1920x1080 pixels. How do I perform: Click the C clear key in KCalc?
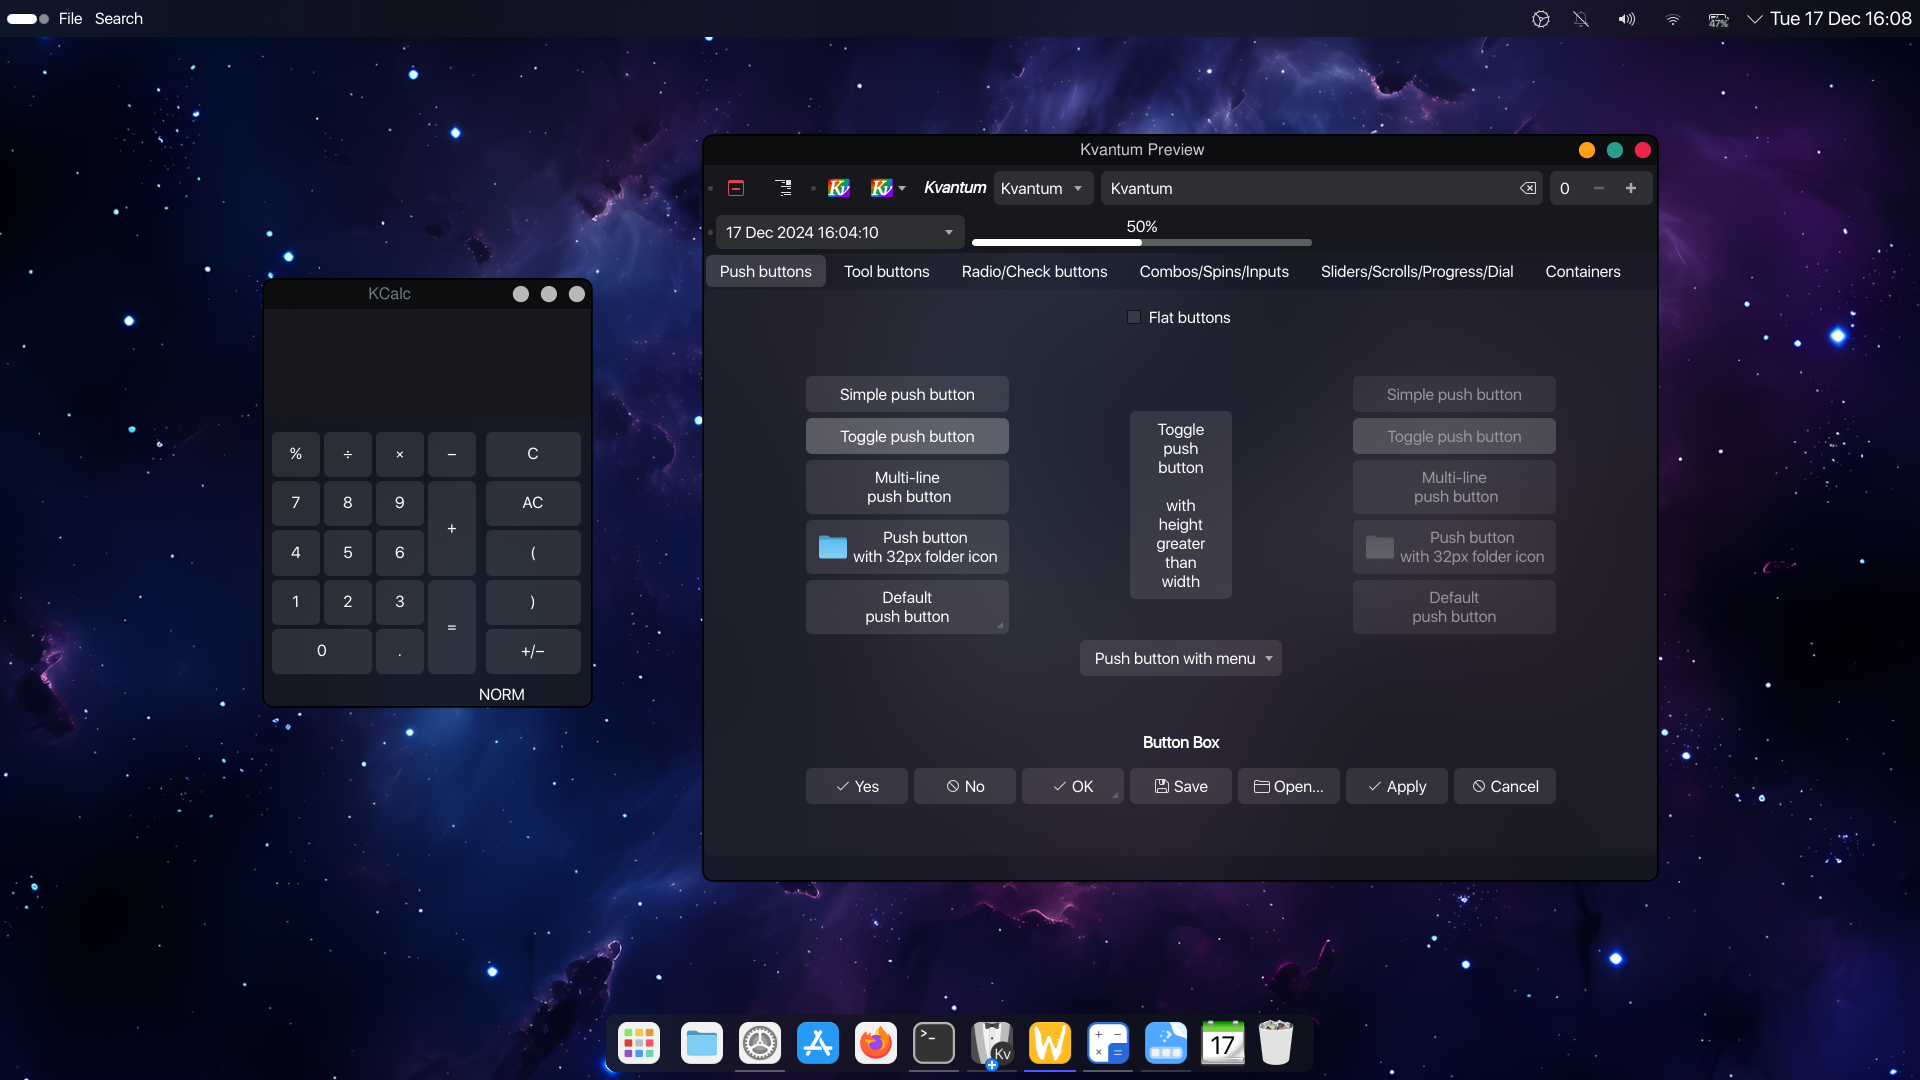(533, 454)
